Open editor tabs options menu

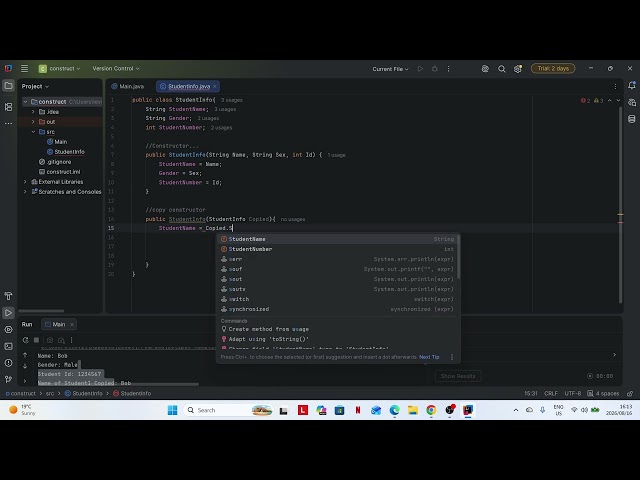(x=615, y=87)
